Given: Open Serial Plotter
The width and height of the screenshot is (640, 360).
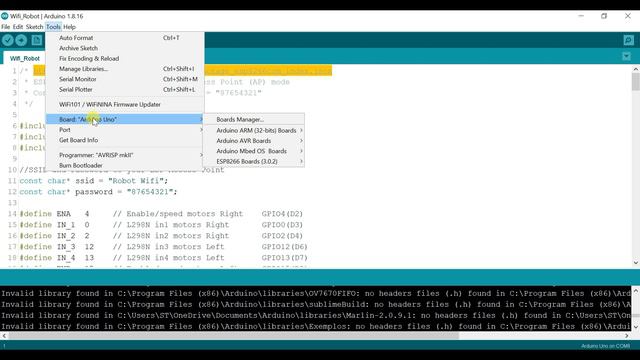Looking at the screenshot, I should click(x=125, y=89).
